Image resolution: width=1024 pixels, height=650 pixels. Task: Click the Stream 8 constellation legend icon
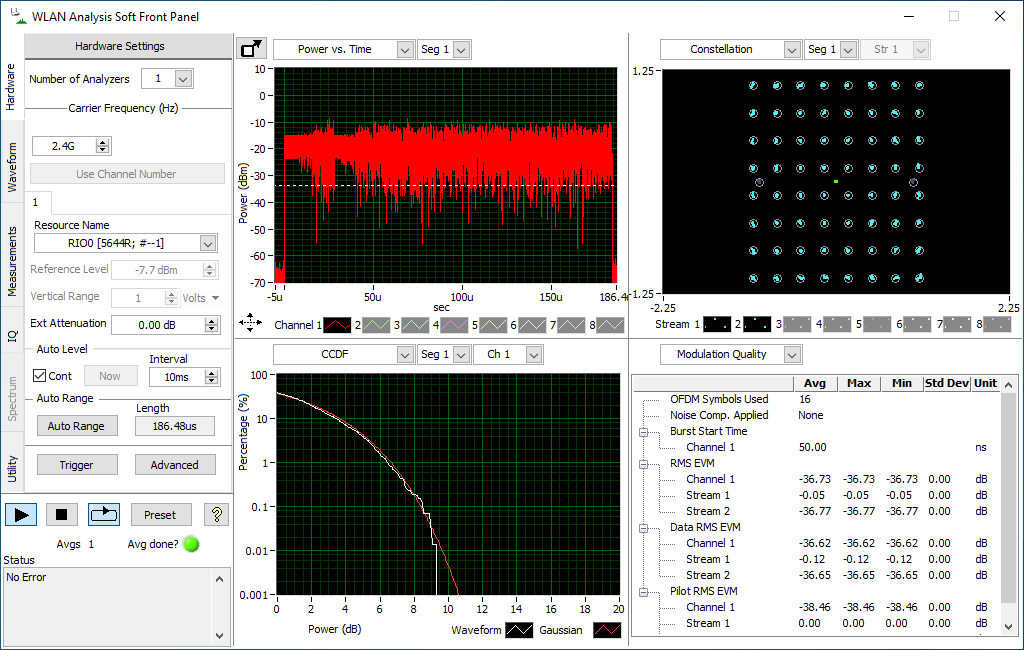(997, 324)
